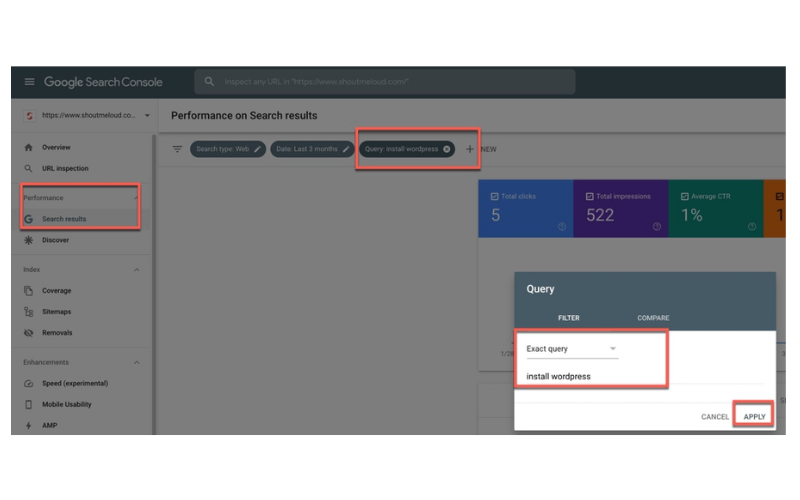Image resolution: width=800 pixels, height=500 pixels.
Task: Edit the Search type: Web filter chip
Action: [228, 149]
